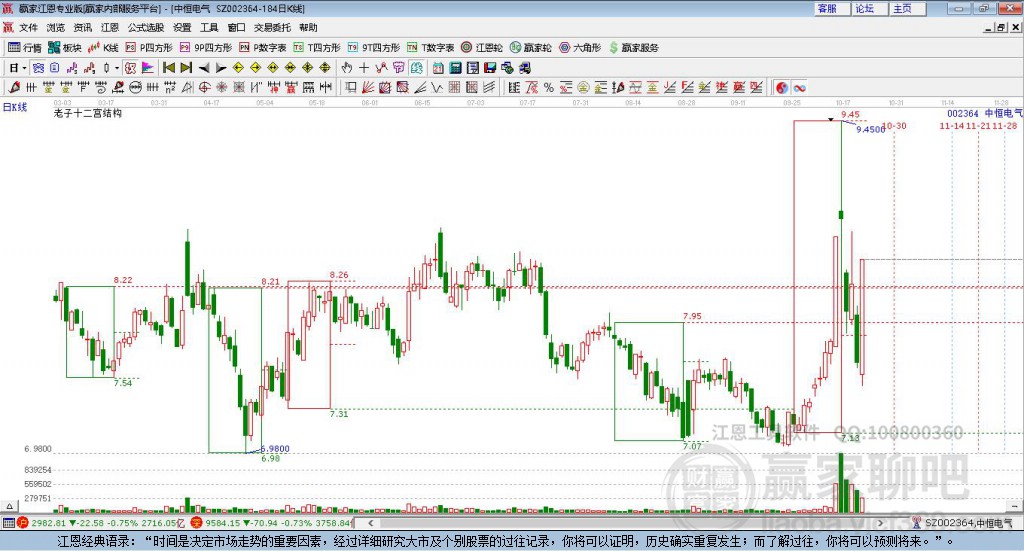The height and width of the screenshot is (551, 1024).
Task: Open the 江恩轮 Gann wheel
Action: click(x=482, y=48)
